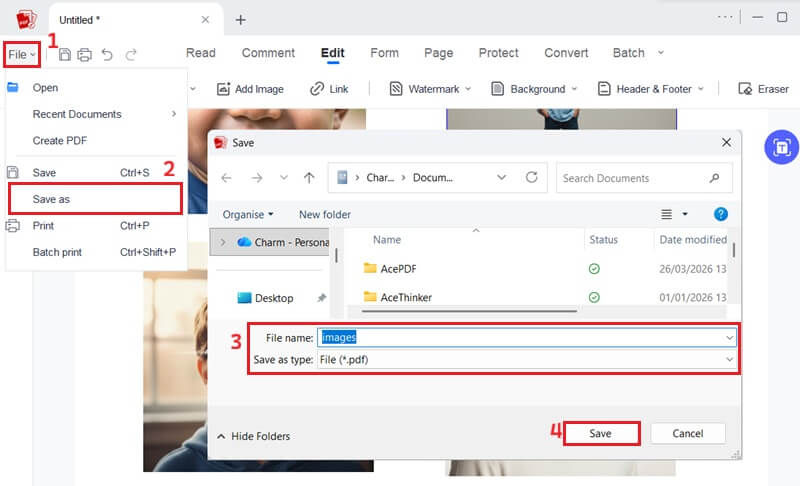Open the recent locations dropdown chevron
Image resolution: width=800 pixels, height=486 pixels.
[x=284, y=177]
